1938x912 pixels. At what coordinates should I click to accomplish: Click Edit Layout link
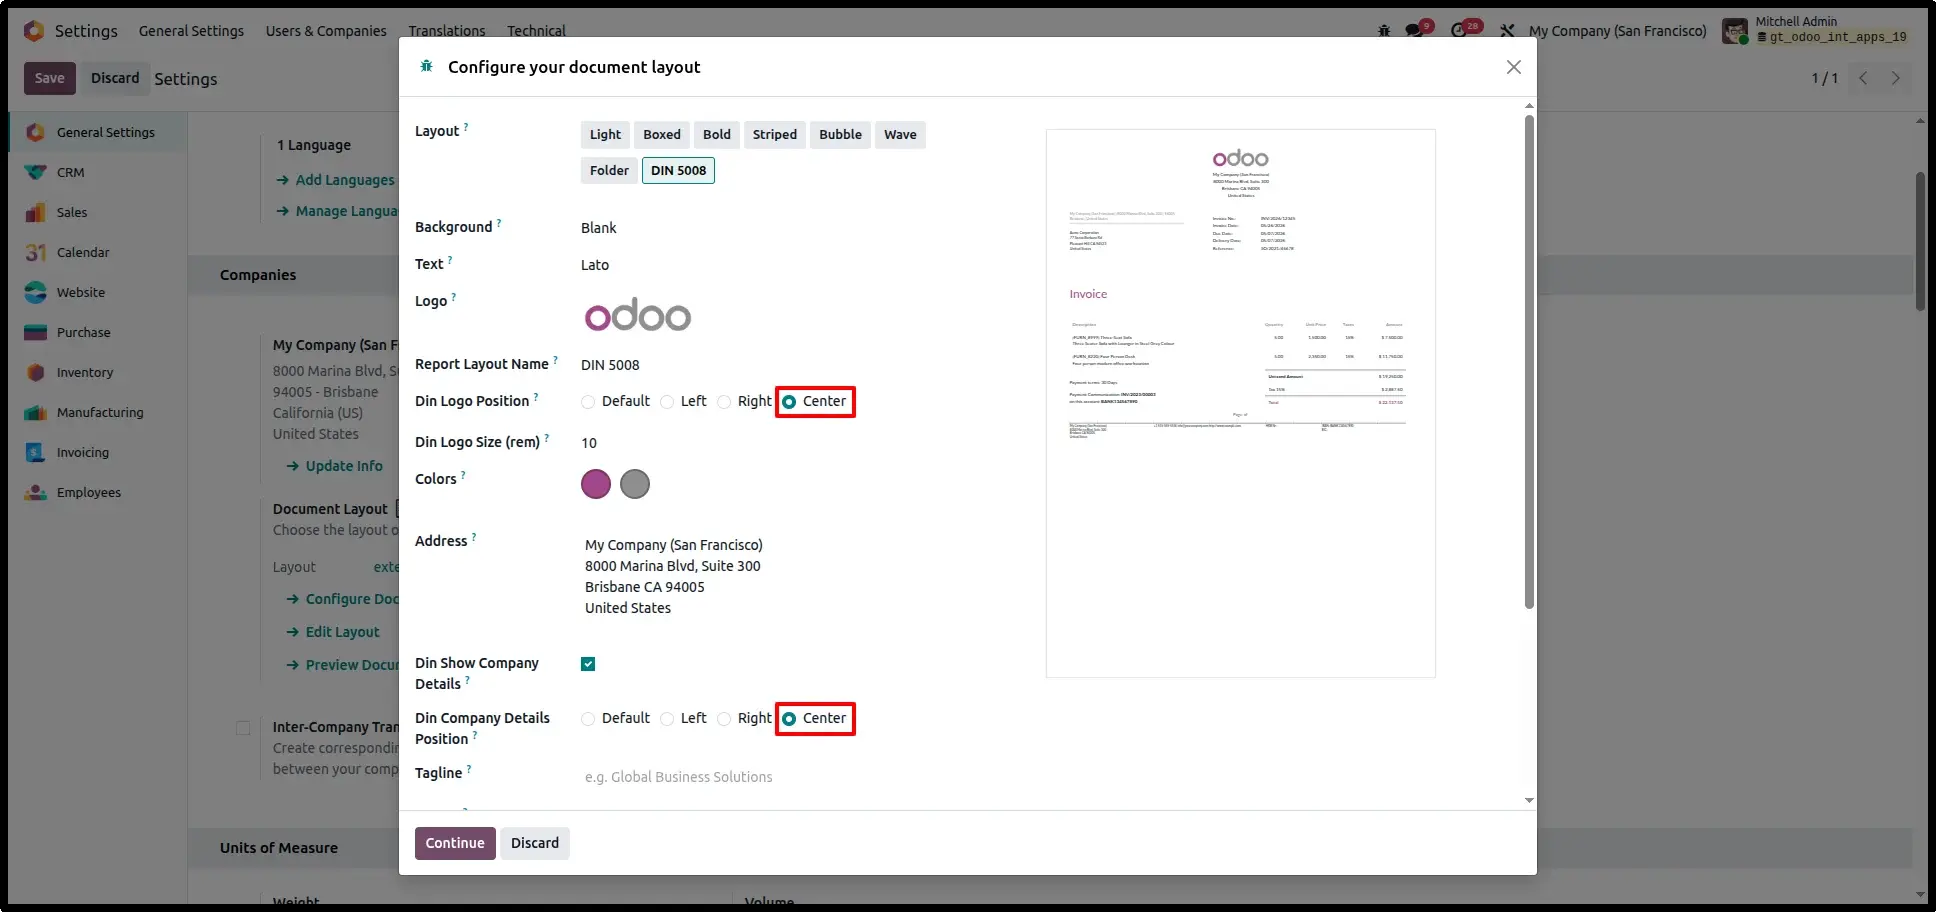point(342,632)
